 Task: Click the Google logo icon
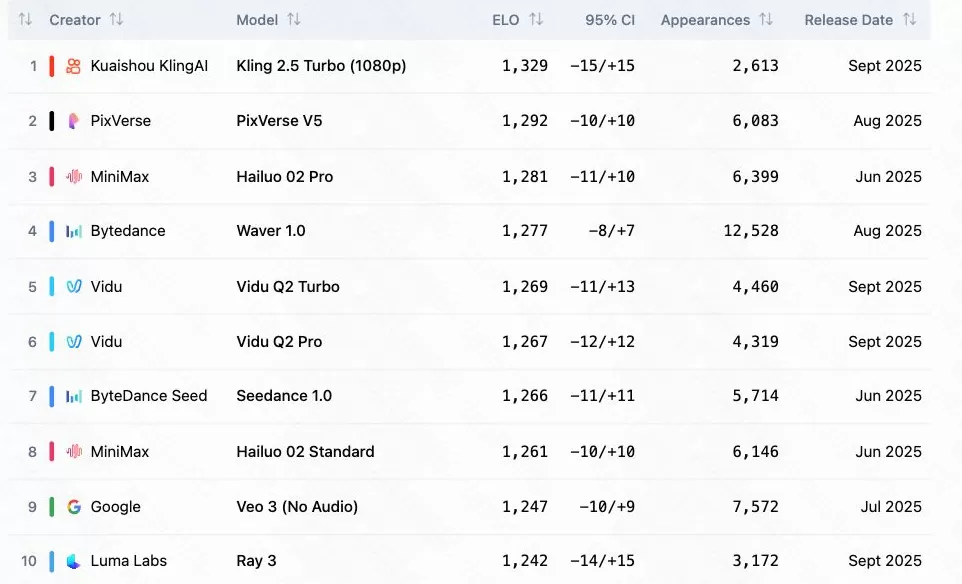tap(73, 507)
